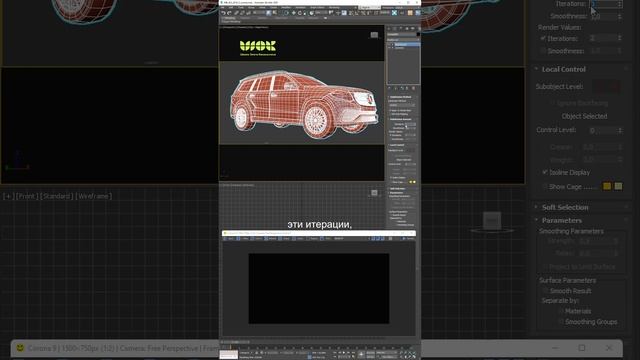The width and height of the screenshot is (640, 360).
Task: Toggle Isoline Display checkbox in enlarged panel
Action: point(545,172)
